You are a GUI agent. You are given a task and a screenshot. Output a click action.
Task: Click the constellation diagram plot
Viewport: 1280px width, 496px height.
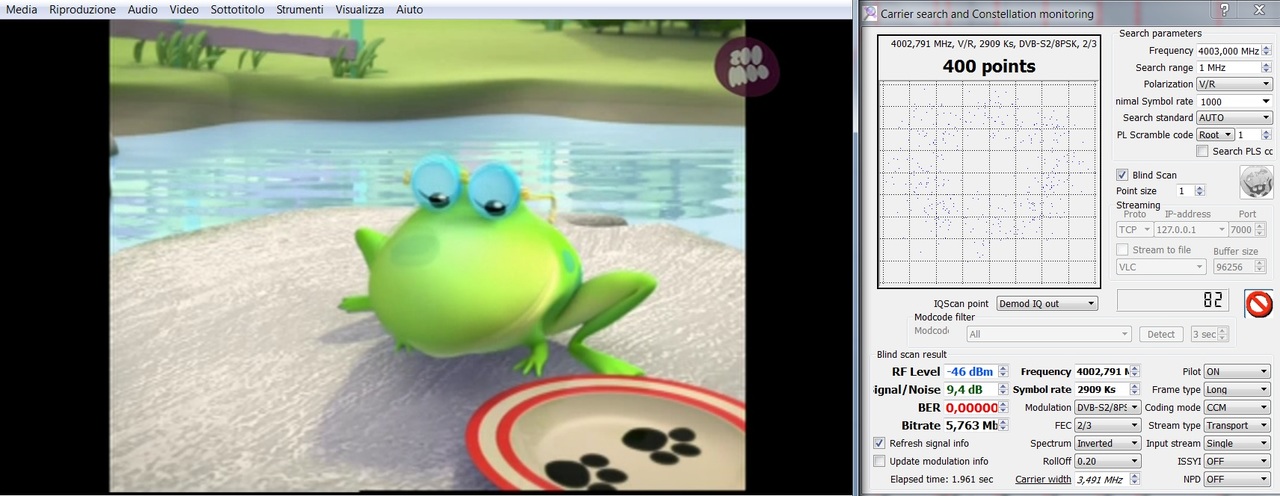988,183
